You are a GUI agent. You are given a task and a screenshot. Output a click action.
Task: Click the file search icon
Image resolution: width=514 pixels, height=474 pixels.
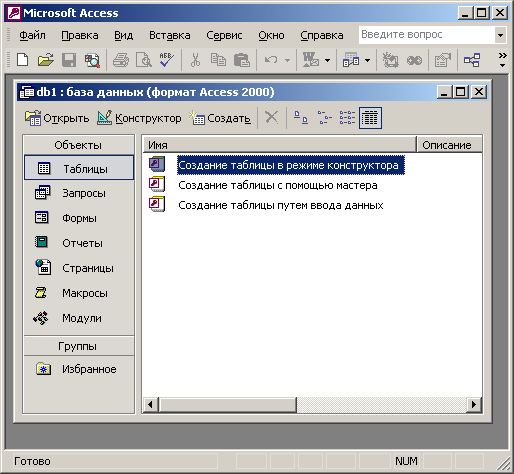92,60
